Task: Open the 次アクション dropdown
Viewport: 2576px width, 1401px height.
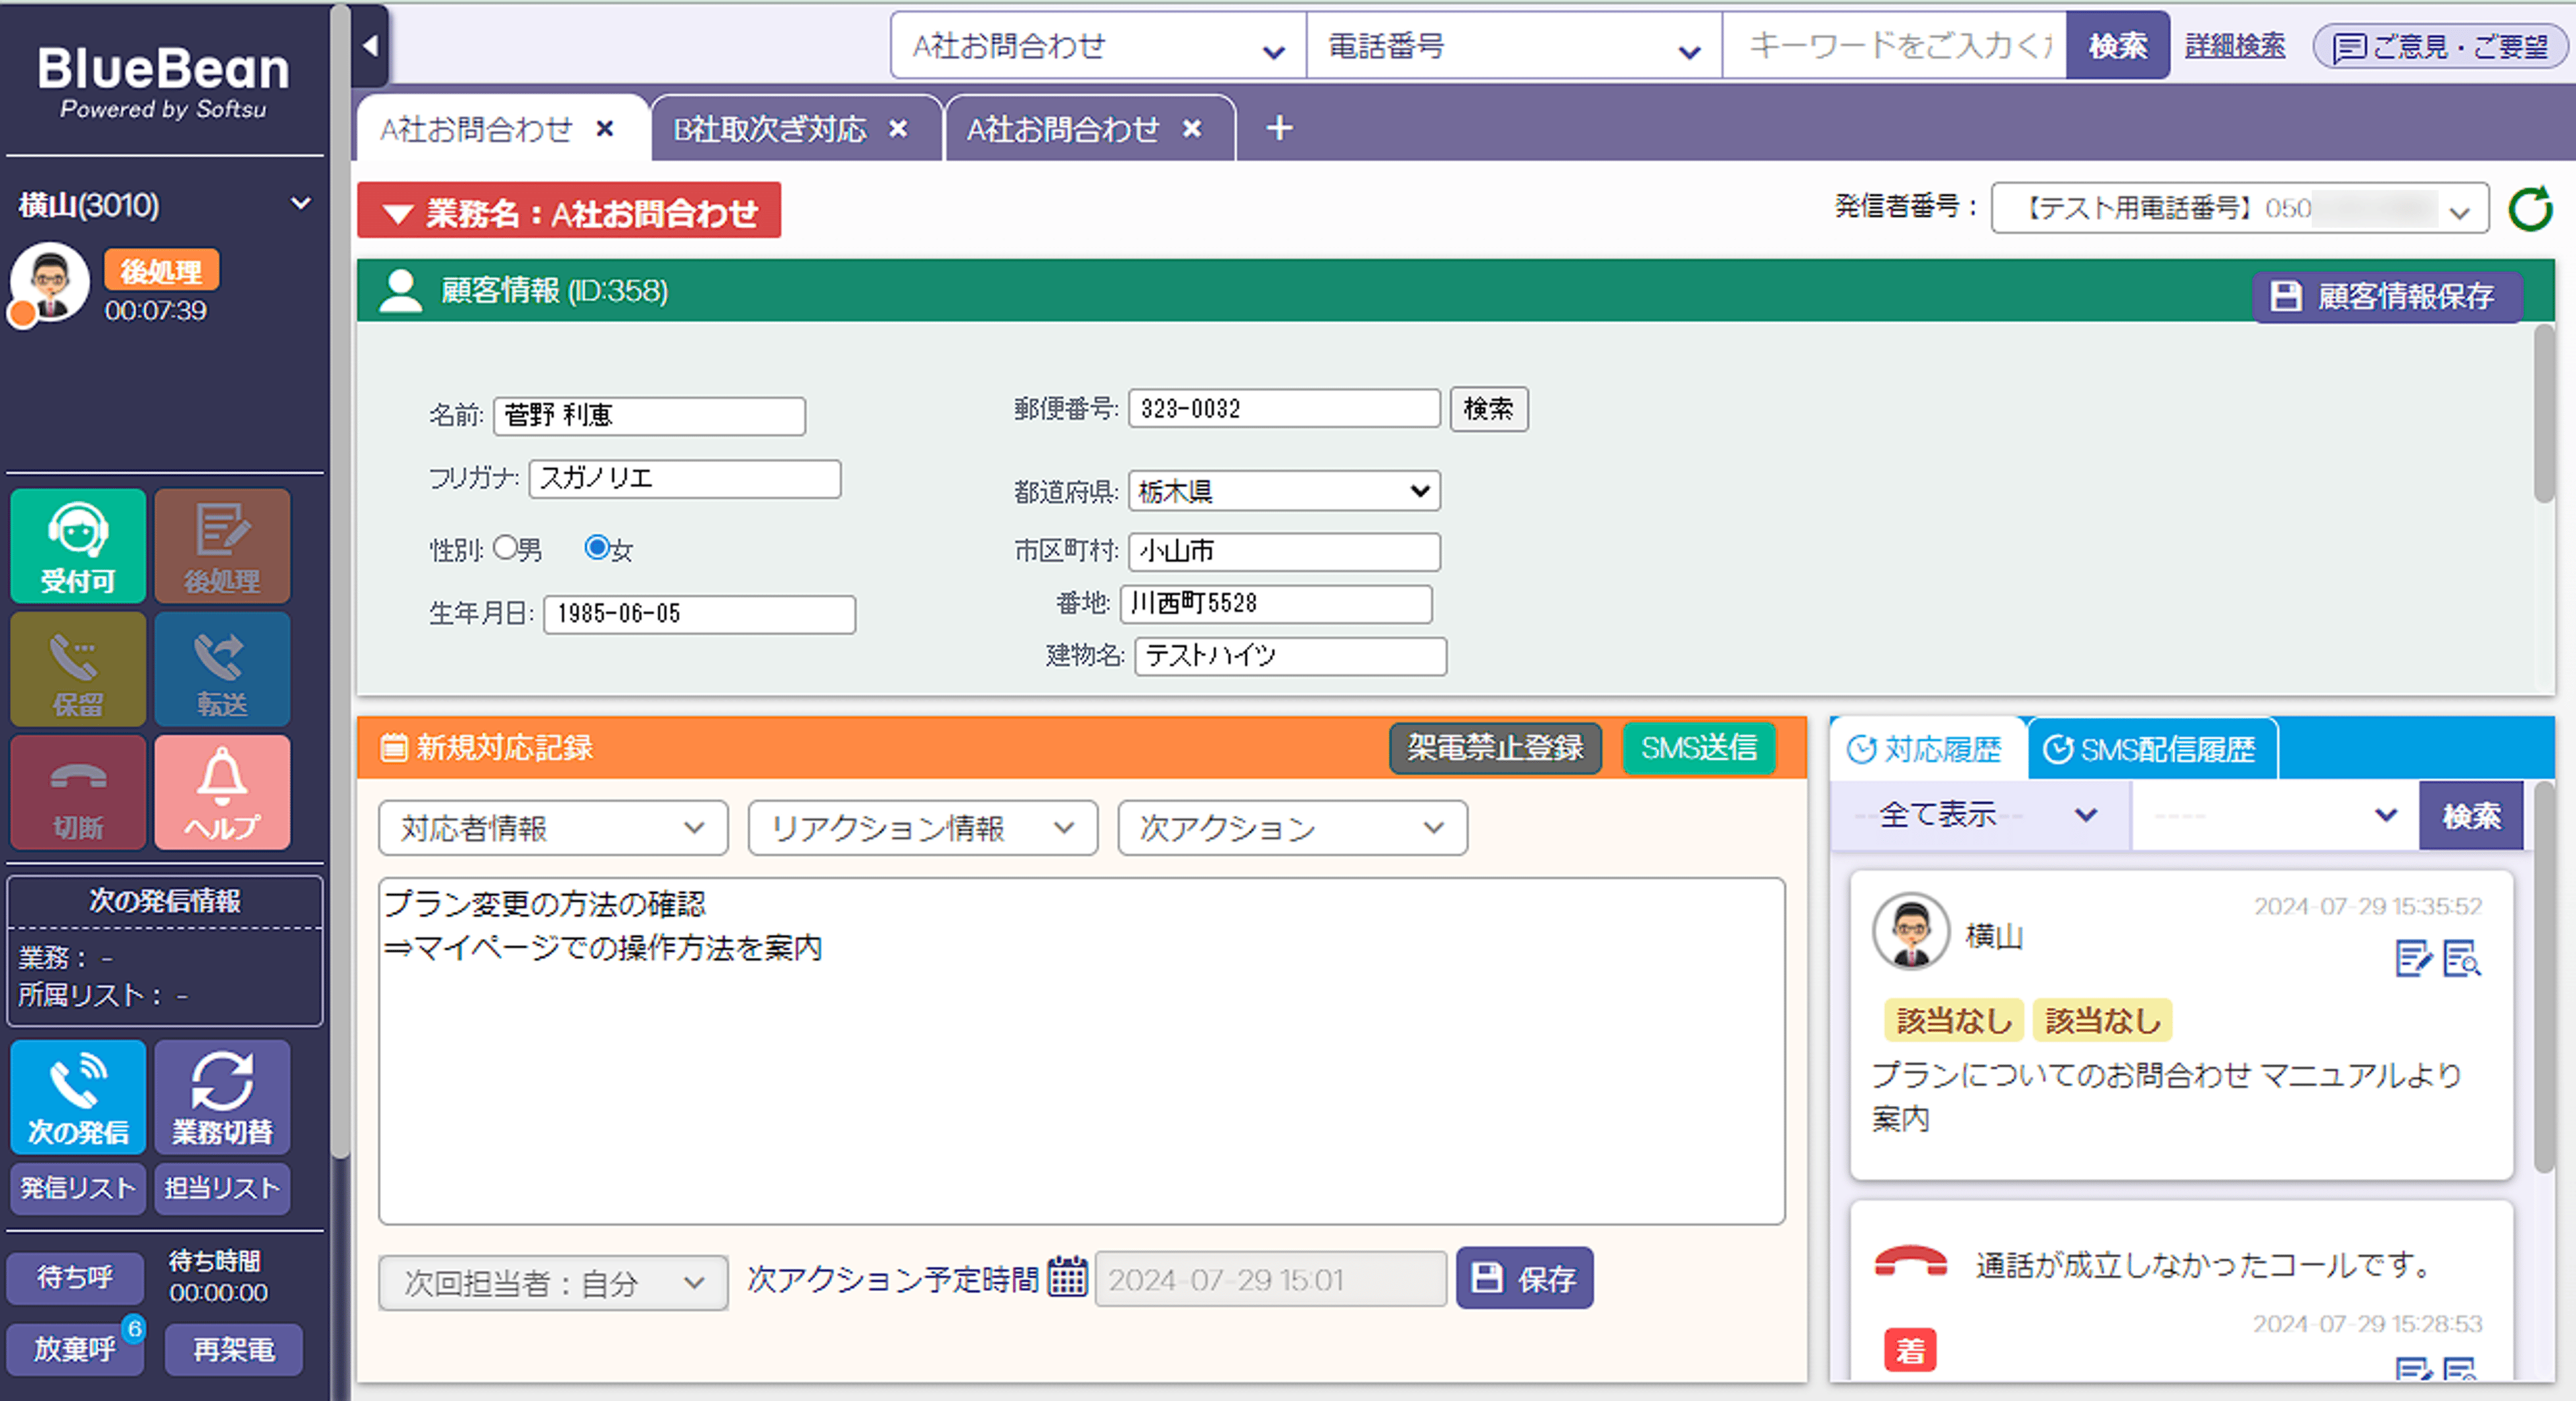Action: click(1292, 828)
